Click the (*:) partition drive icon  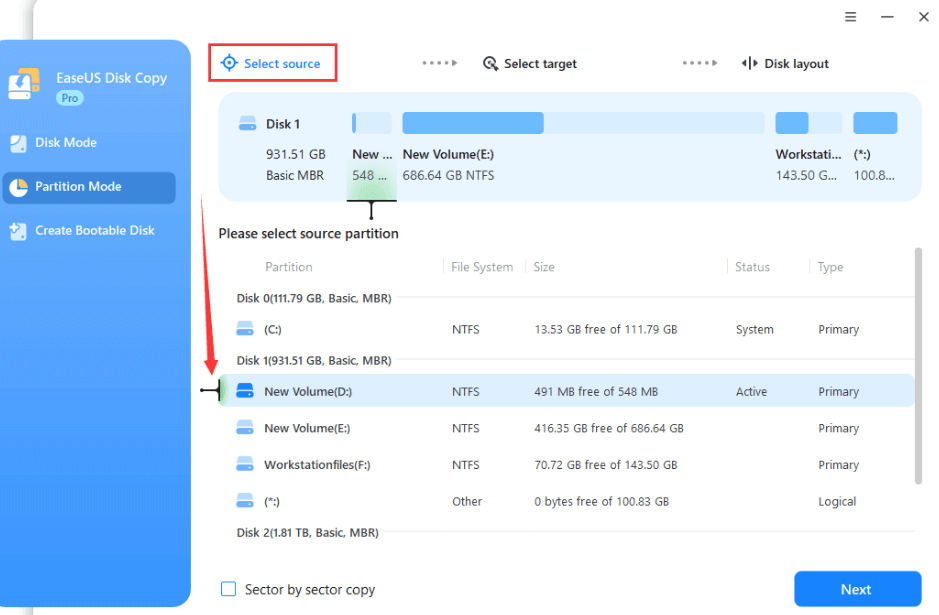tap(244, 501)
